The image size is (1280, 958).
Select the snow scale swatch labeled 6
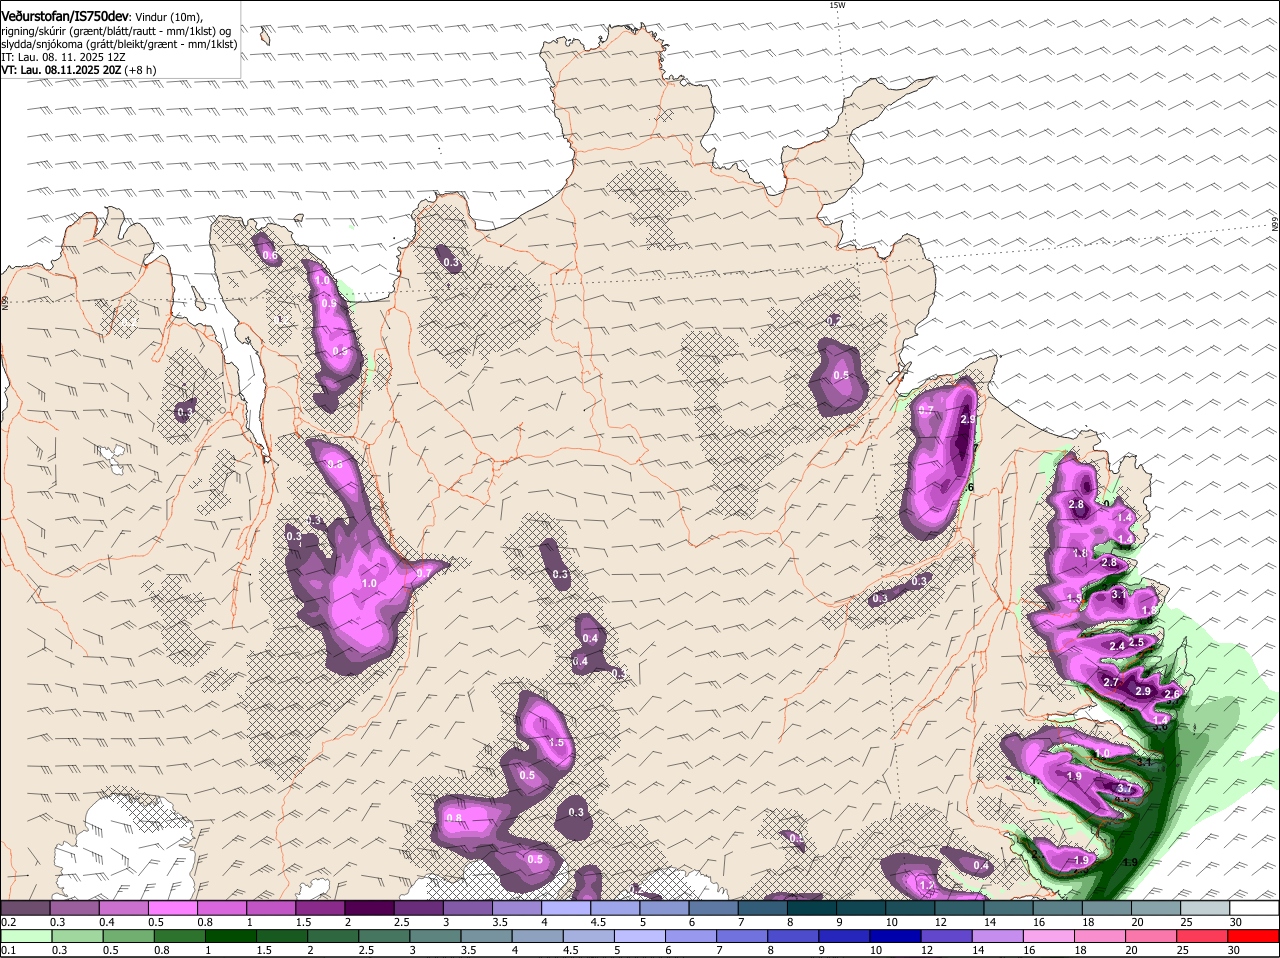click(x=713, y=908)
